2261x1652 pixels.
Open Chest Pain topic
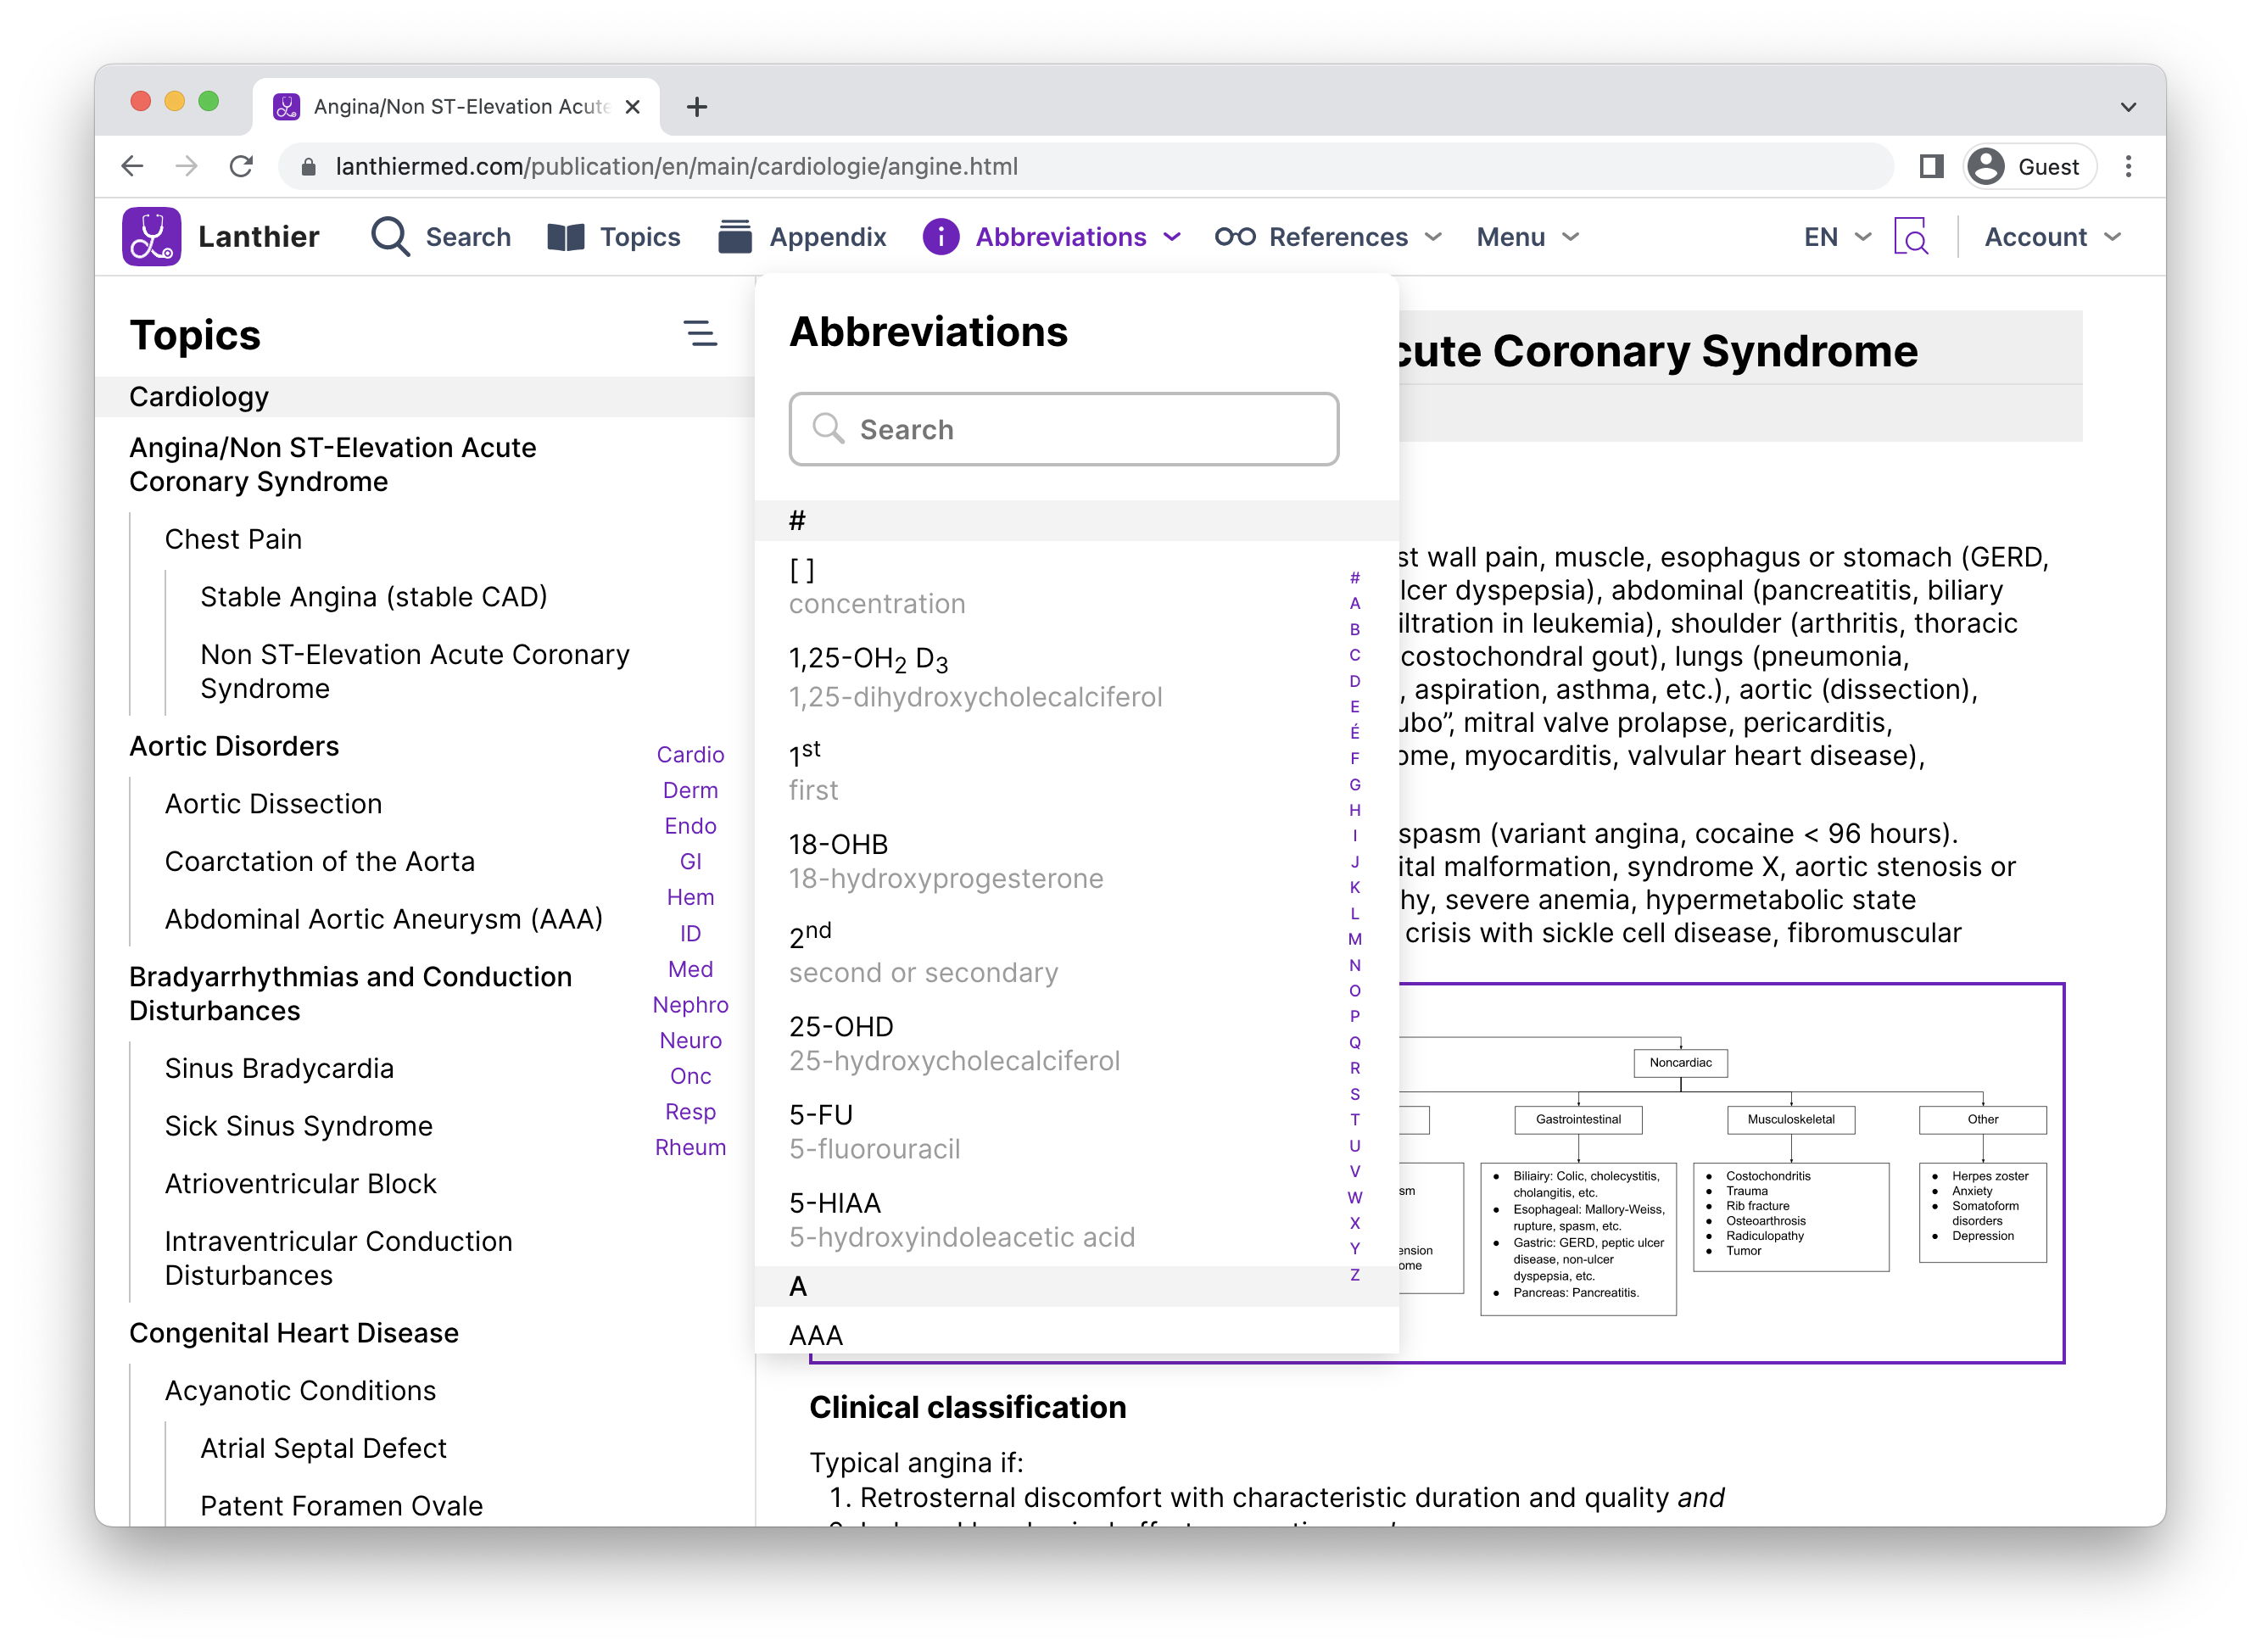[x=233, y=539]
